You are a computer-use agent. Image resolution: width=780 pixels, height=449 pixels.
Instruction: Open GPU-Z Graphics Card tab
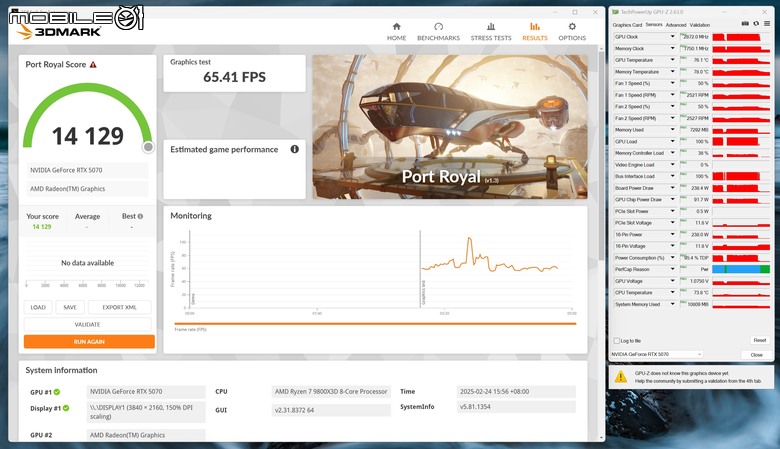point(627,25)
